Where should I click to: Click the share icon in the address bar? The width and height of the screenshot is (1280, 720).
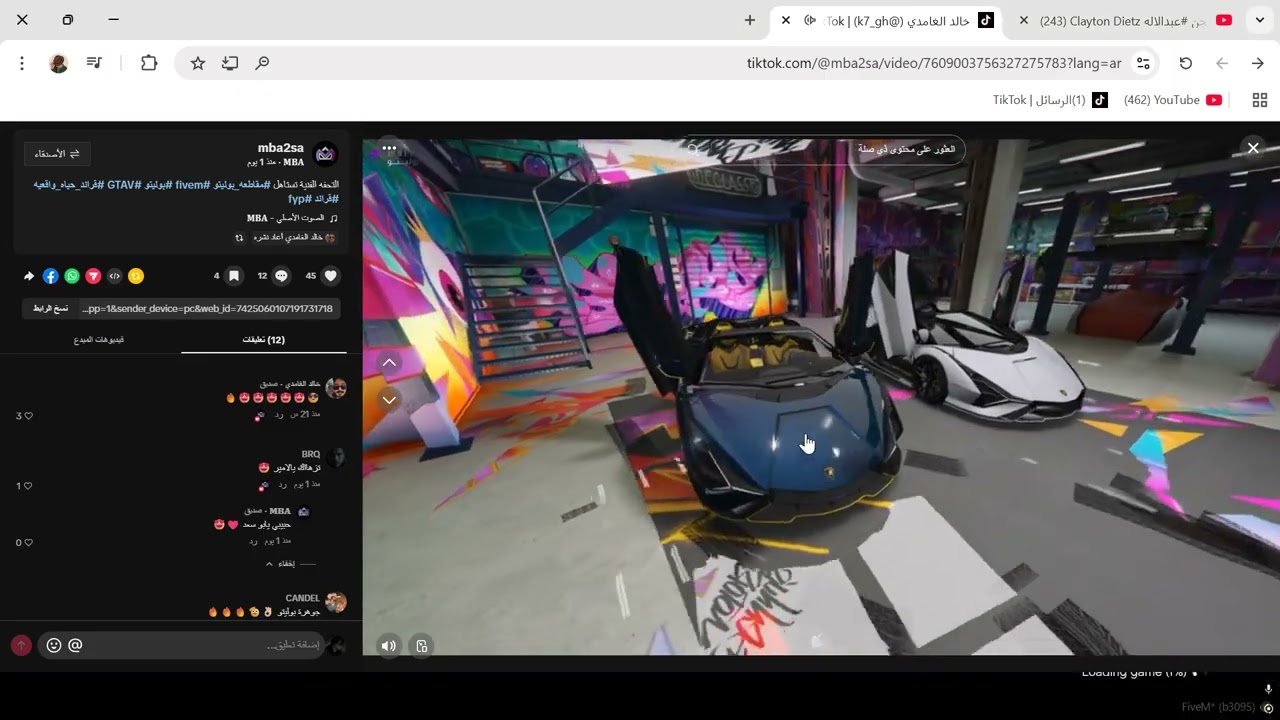(230, 63)
